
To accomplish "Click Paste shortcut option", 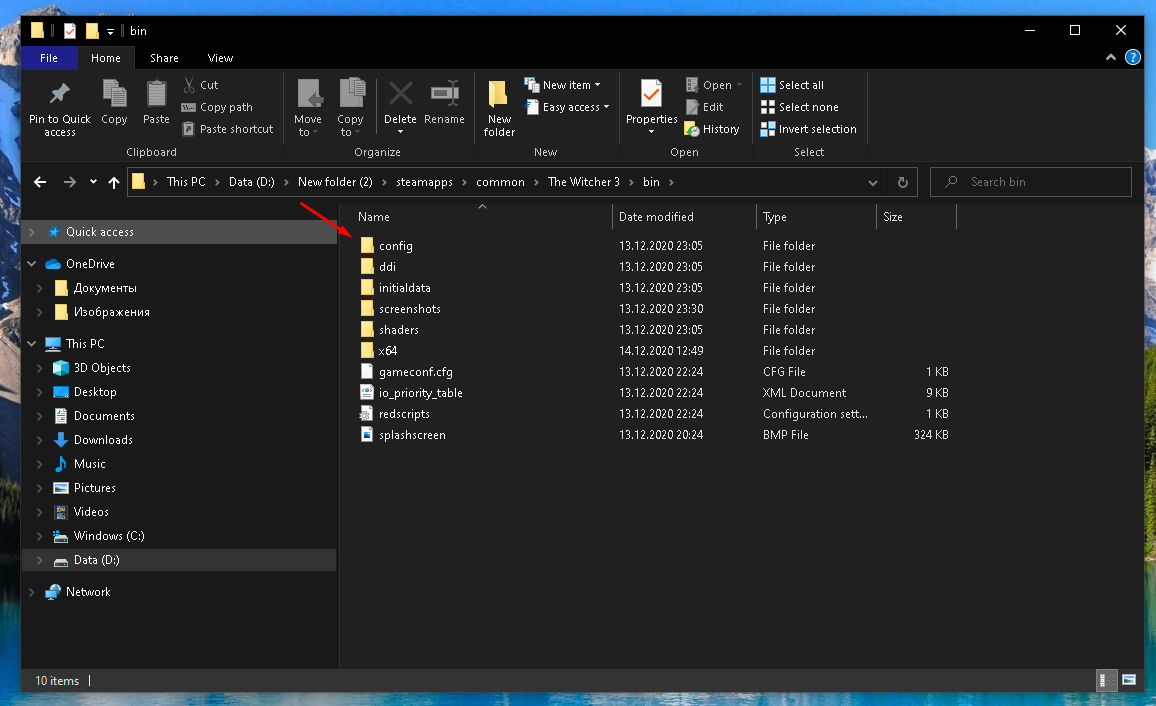I will tap(228, 129).
